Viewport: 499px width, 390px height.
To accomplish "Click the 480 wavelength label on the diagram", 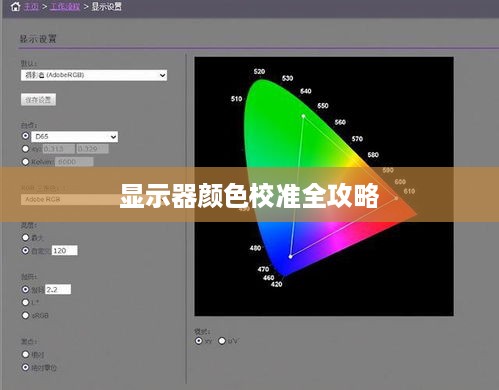I will click(x=255, y=248).
